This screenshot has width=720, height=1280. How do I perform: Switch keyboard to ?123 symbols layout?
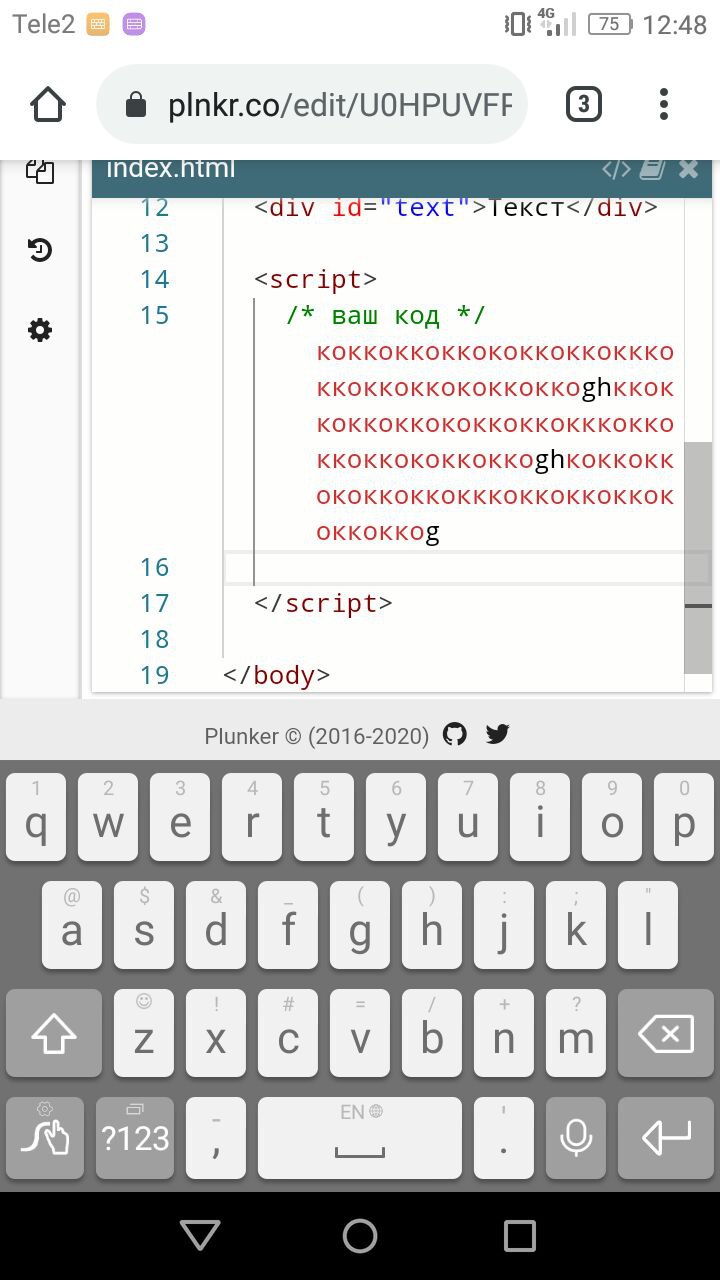135,1138
